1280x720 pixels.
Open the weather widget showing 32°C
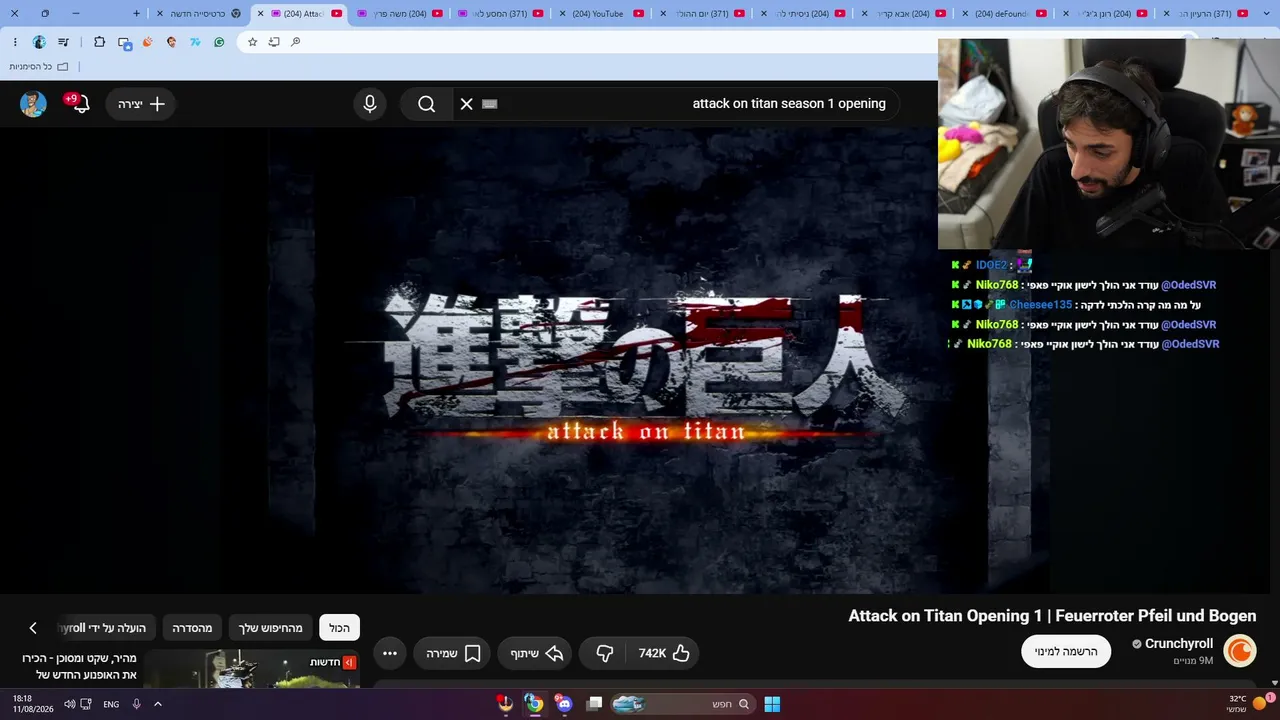pos(1248,704)
